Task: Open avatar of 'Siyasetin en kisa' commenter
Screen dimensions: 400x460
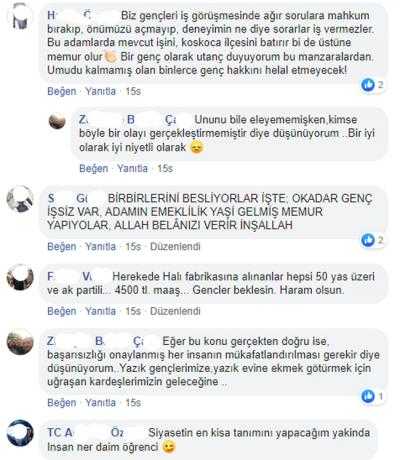Action: 20,433
